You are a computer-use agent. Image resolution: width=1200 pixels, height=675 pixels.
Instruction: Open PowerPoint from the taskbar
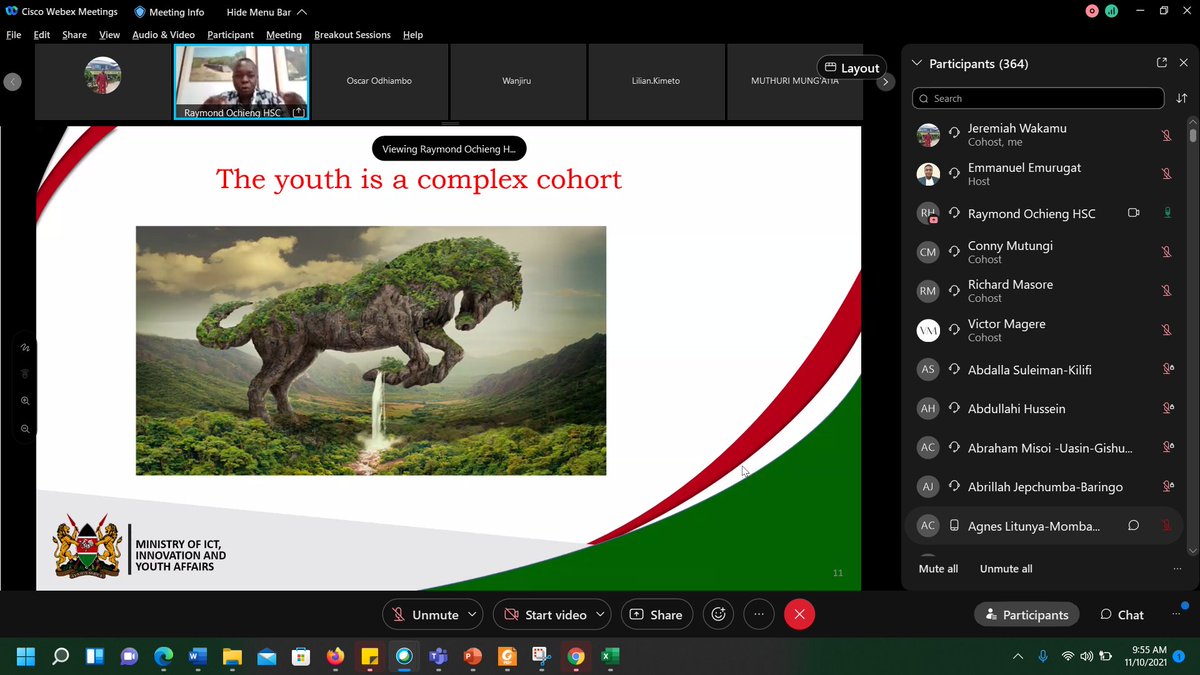tap(473, 656)
